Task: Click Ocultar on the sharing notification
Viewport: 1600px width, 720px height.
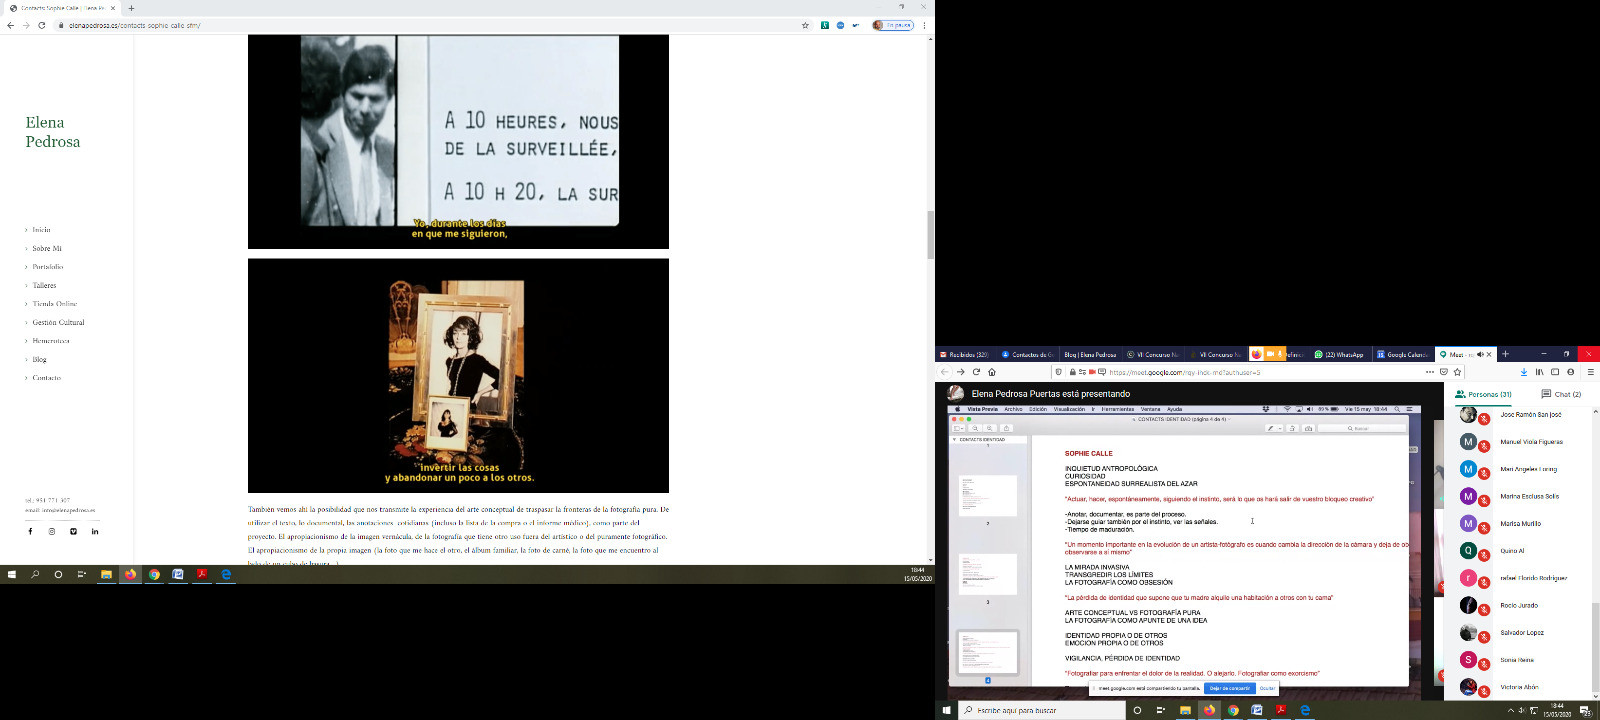Action: tap(1266, 688)
